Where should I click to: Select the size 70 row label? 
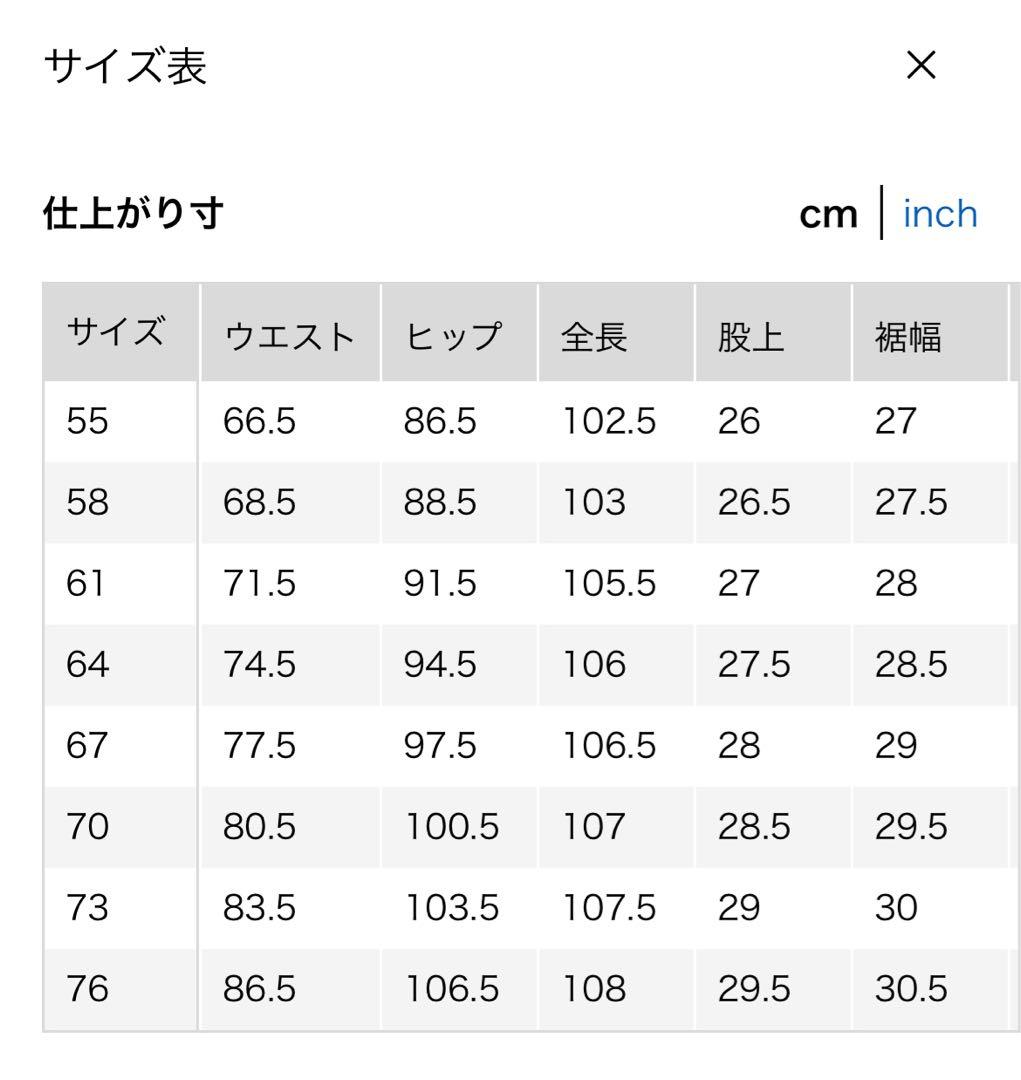pyautogui.click(x=87, y=827)
